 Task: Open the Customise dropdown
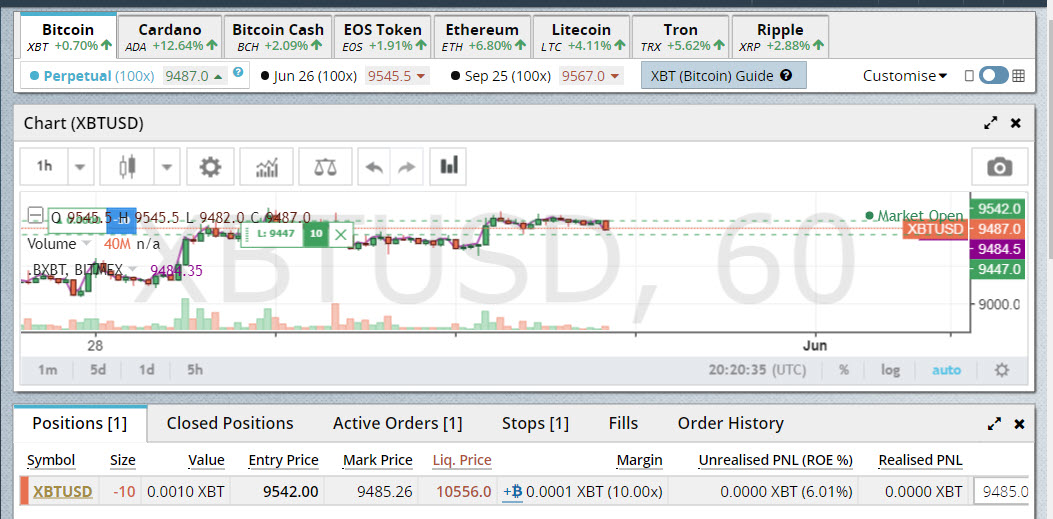click(905, 76)
